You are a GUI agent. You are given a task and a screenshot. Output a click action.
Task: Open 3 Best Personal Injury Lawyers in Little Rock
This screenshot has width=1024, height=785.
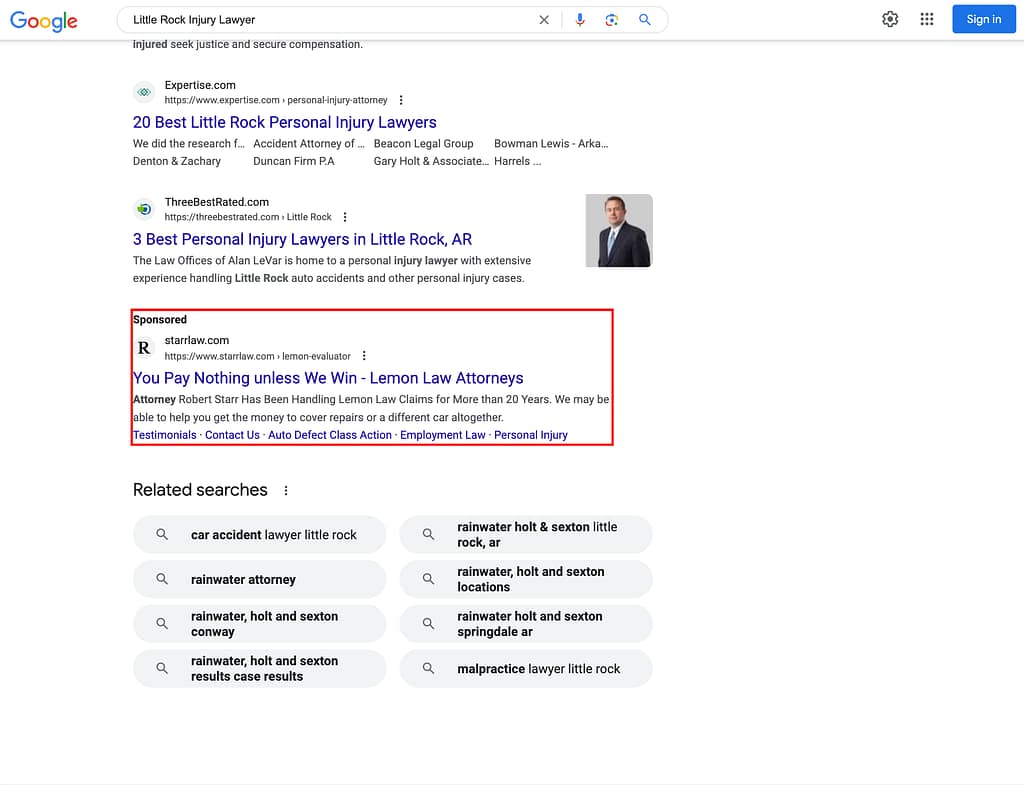(x=302, y=239)
